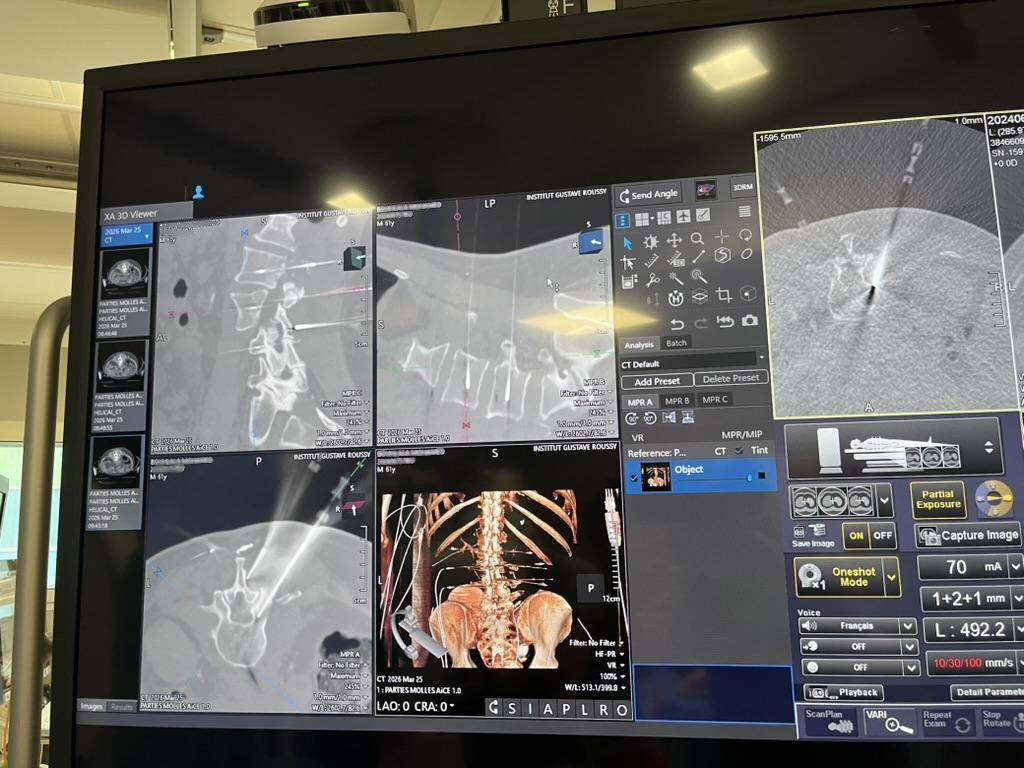
Task: Select the ruler measurement tool
Action: coord(651,261)
